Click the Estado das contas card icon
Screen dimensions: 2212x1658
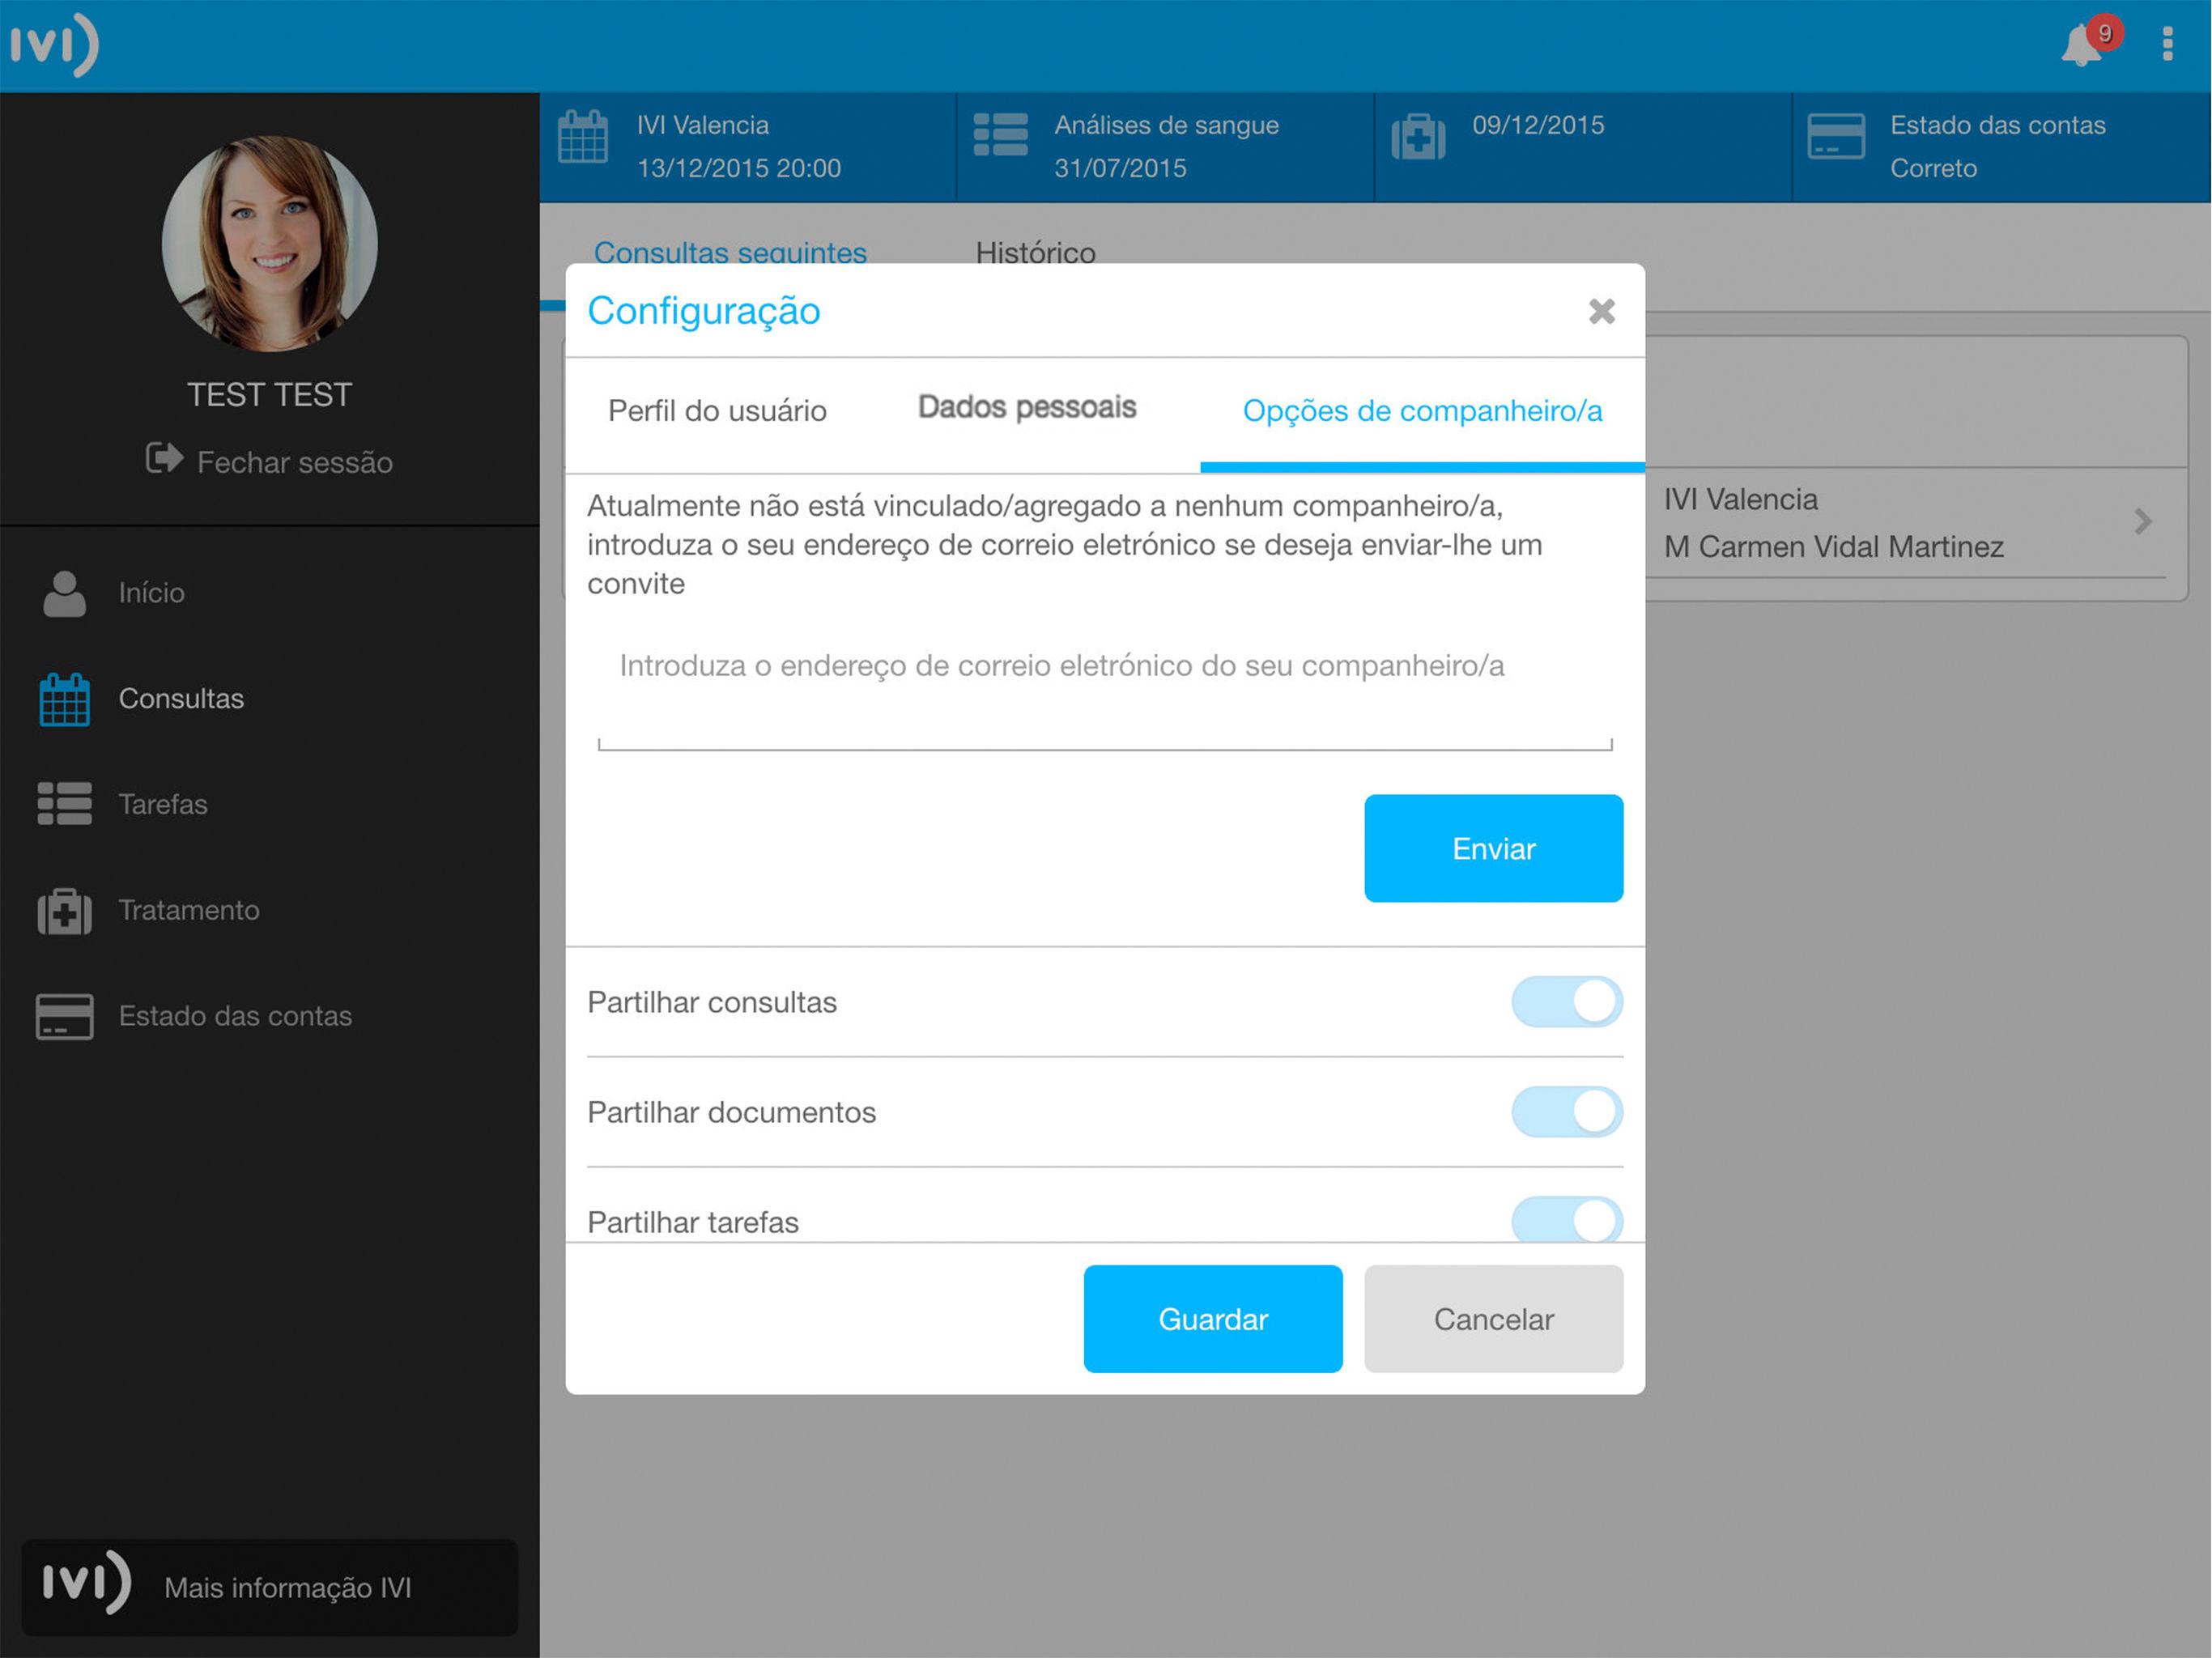65,1016
